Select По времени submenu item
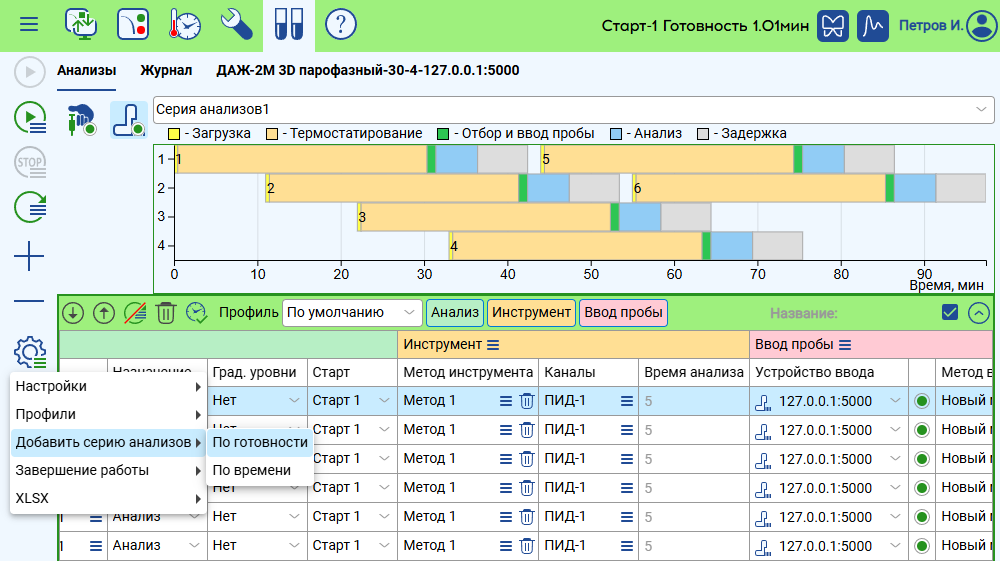This screenshot has height=561, width=1000. (x=252, y=470)
